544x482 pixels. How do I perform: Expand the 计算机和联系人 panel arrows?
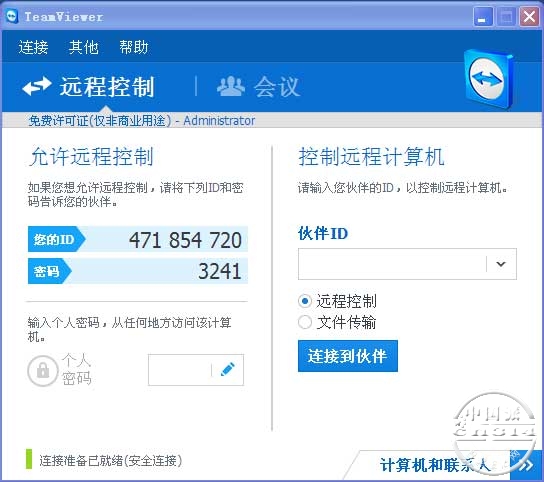[526, 465]
